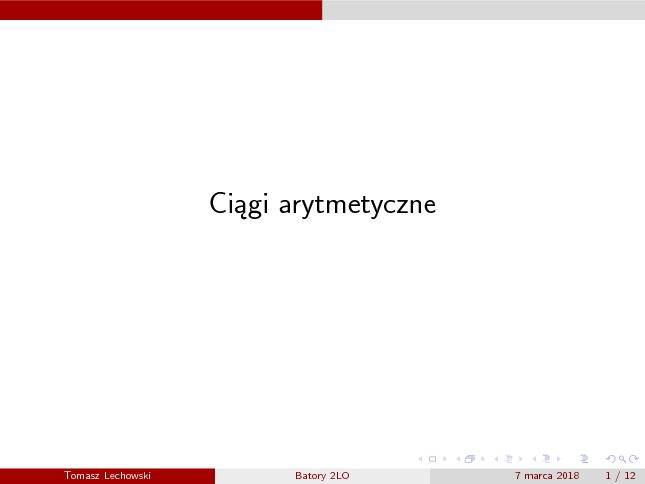Click the title Ciągi arytmetyczne
Screen dimensions: 645x484
point(322,204)
